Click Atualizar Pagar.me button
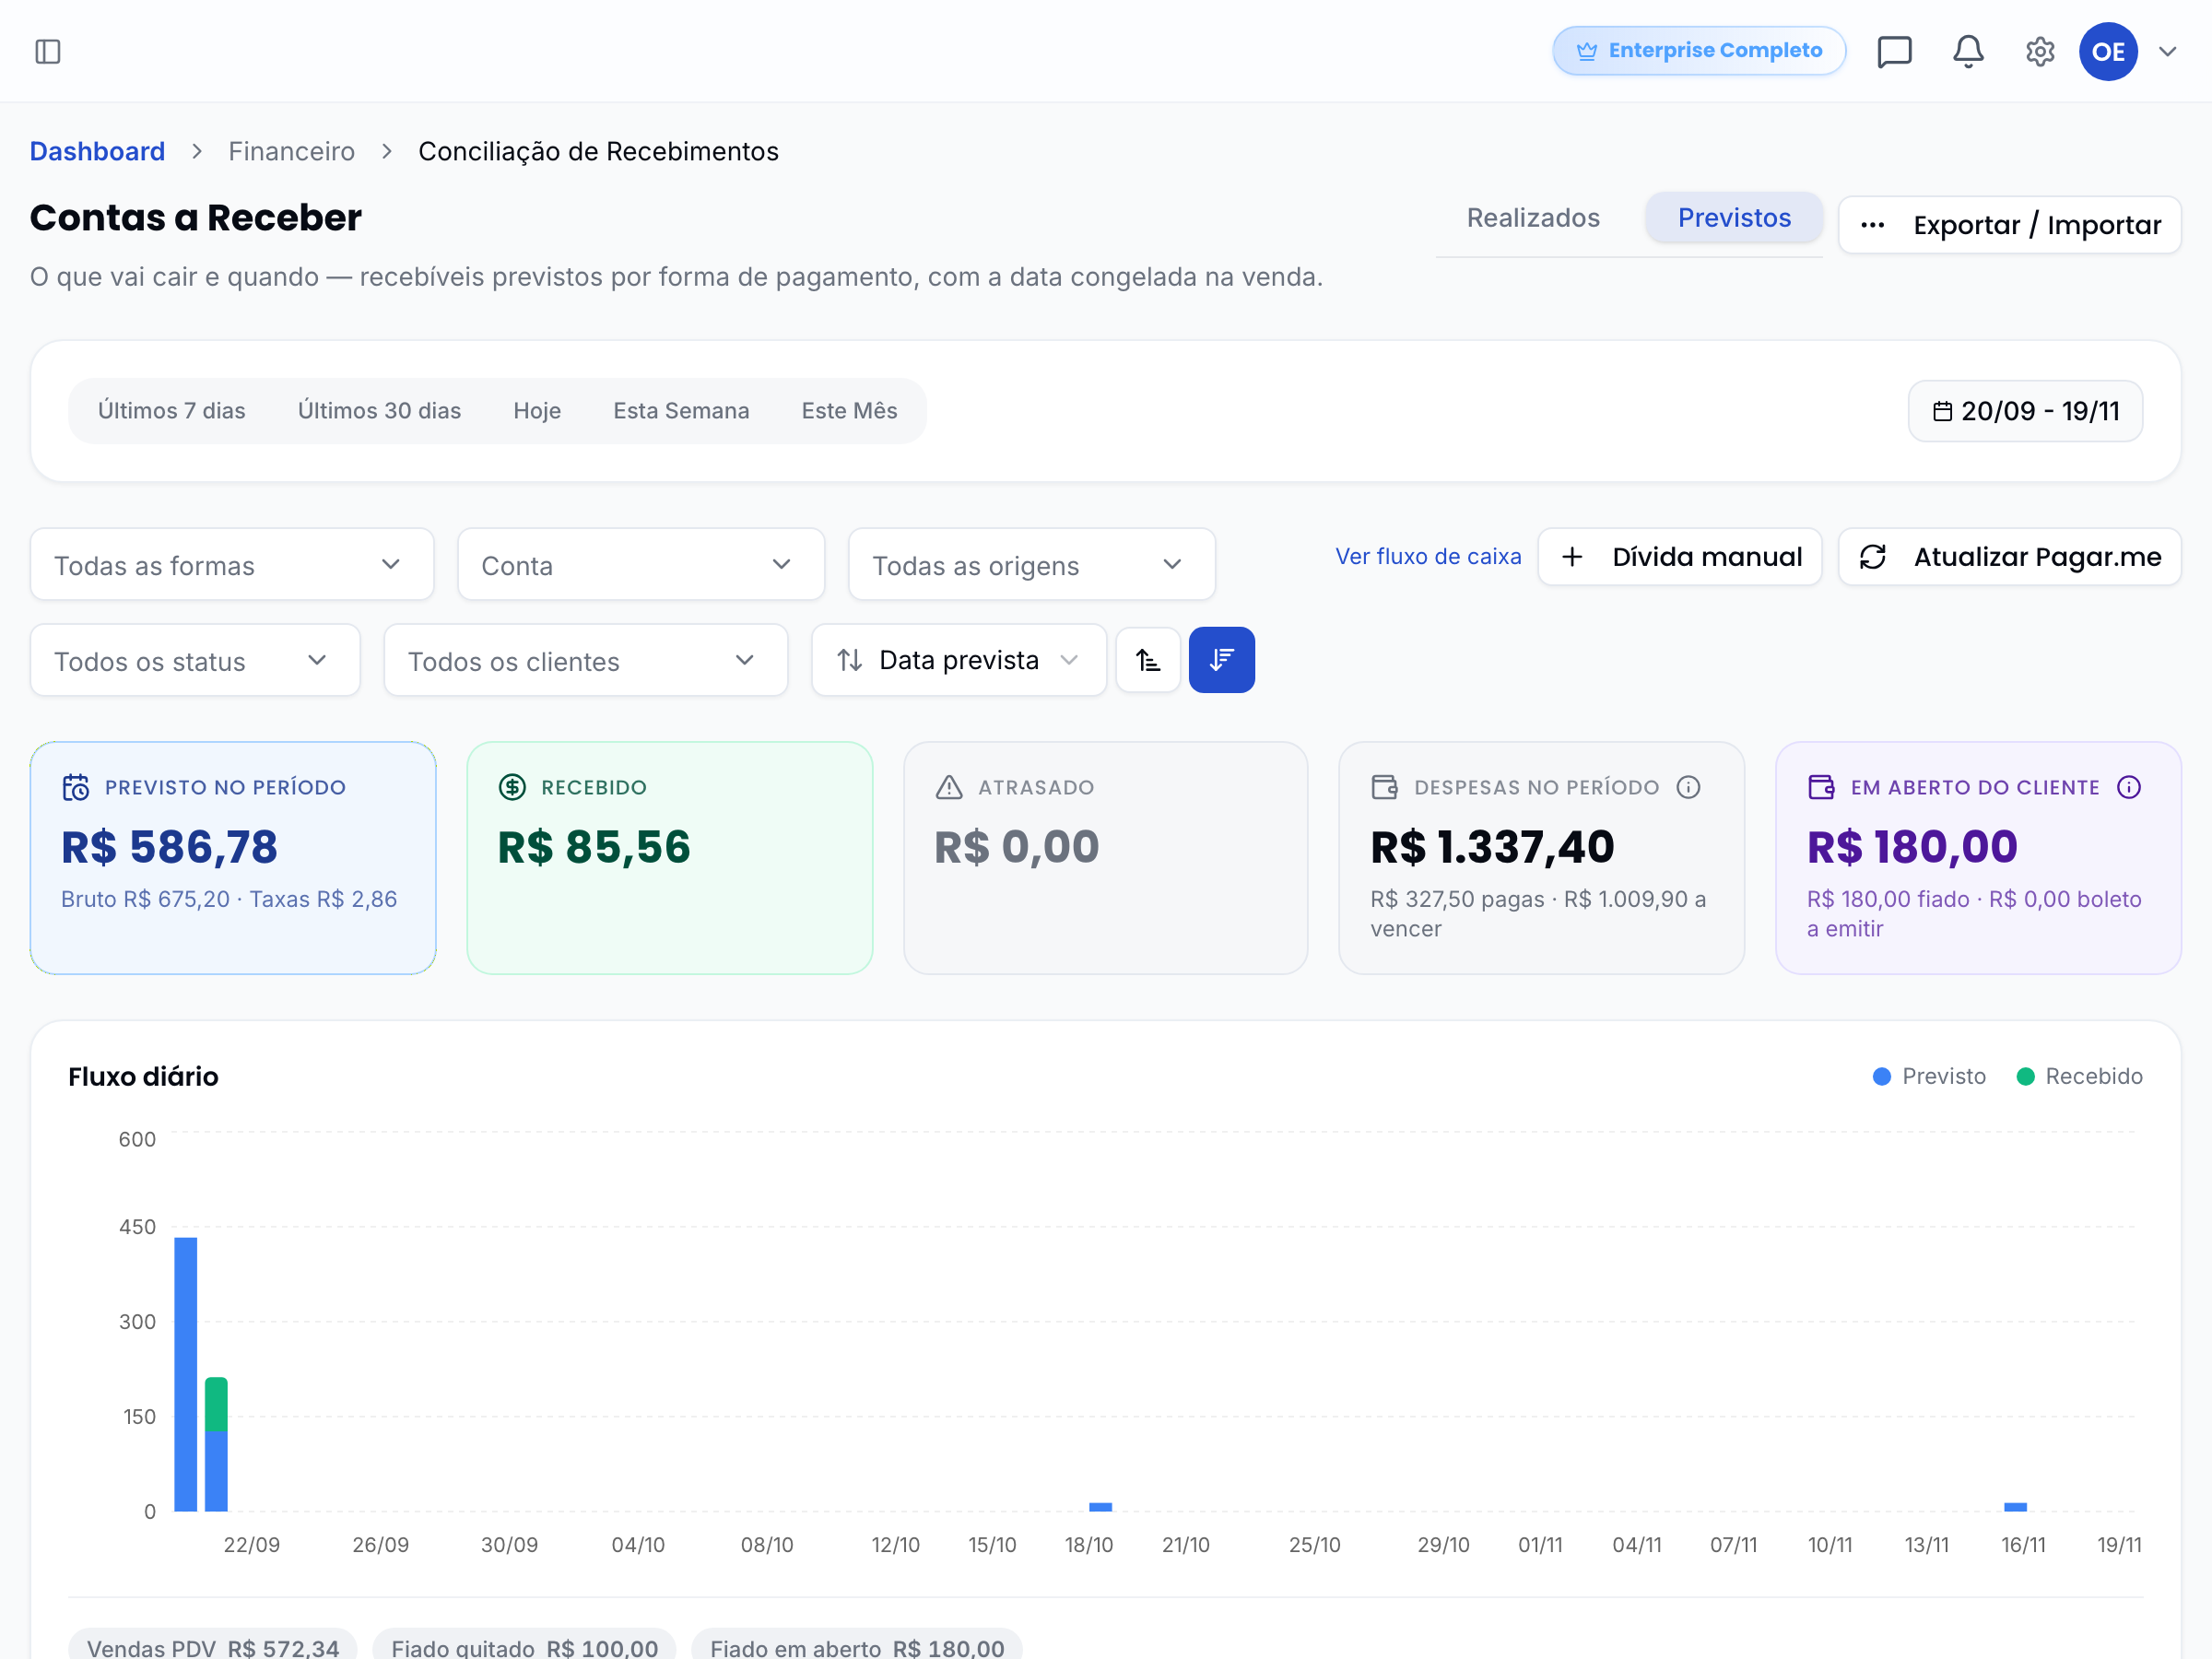The height and width of the screenshot is (1659, 2212). pyautogui.click(x=2008, y=557)
